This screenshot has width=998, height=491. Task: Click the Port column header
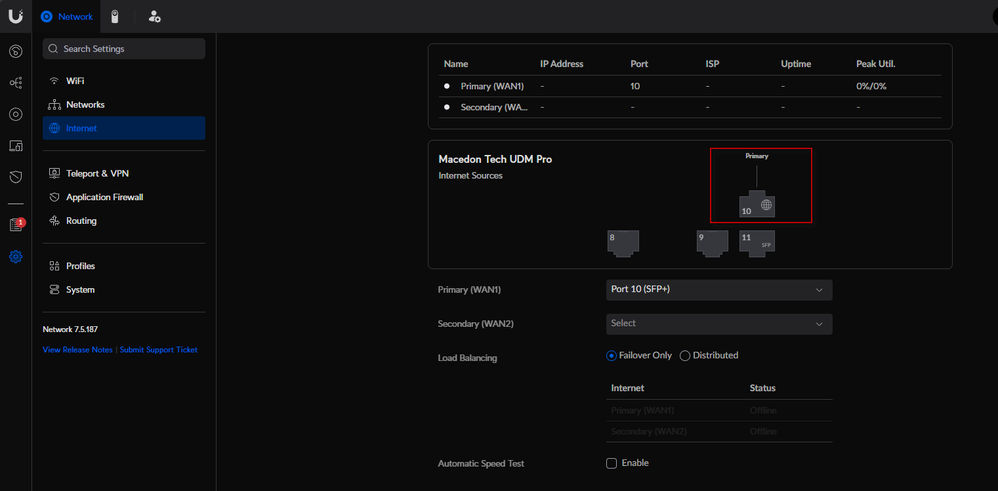[x=639, y=64]
